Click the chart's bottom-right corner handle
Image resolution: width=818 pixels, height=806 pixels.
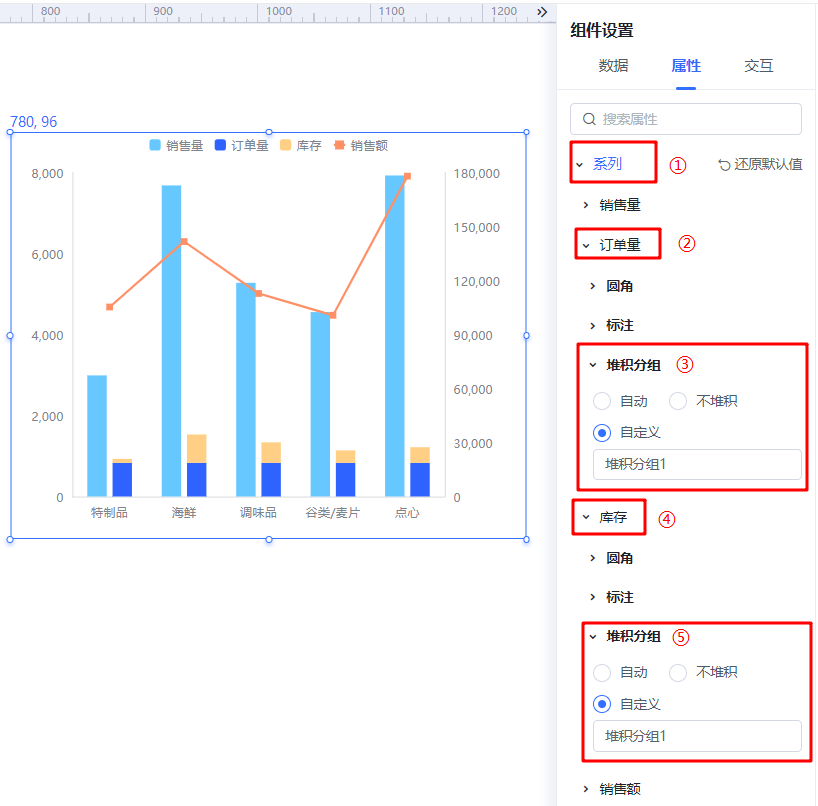point(526,539)
